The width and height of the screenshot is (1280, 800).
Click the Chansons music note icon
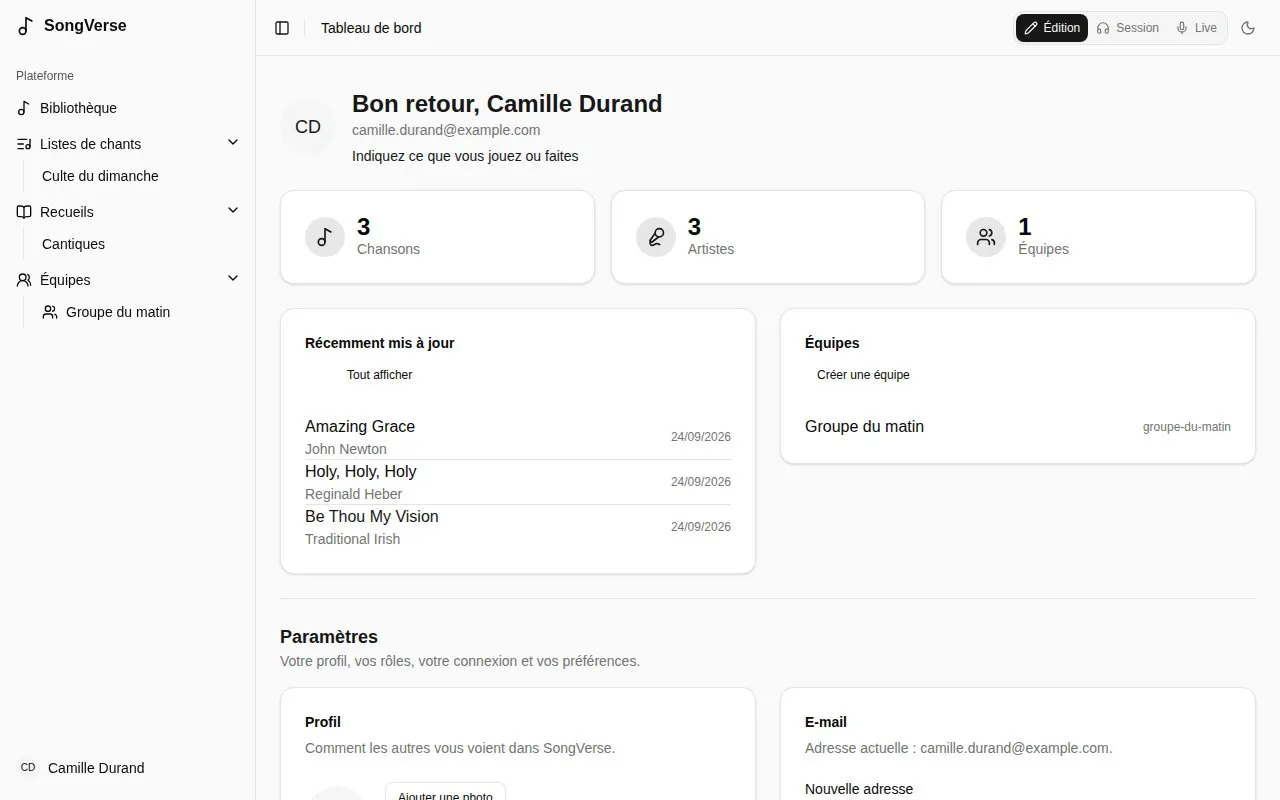[325, 237]
